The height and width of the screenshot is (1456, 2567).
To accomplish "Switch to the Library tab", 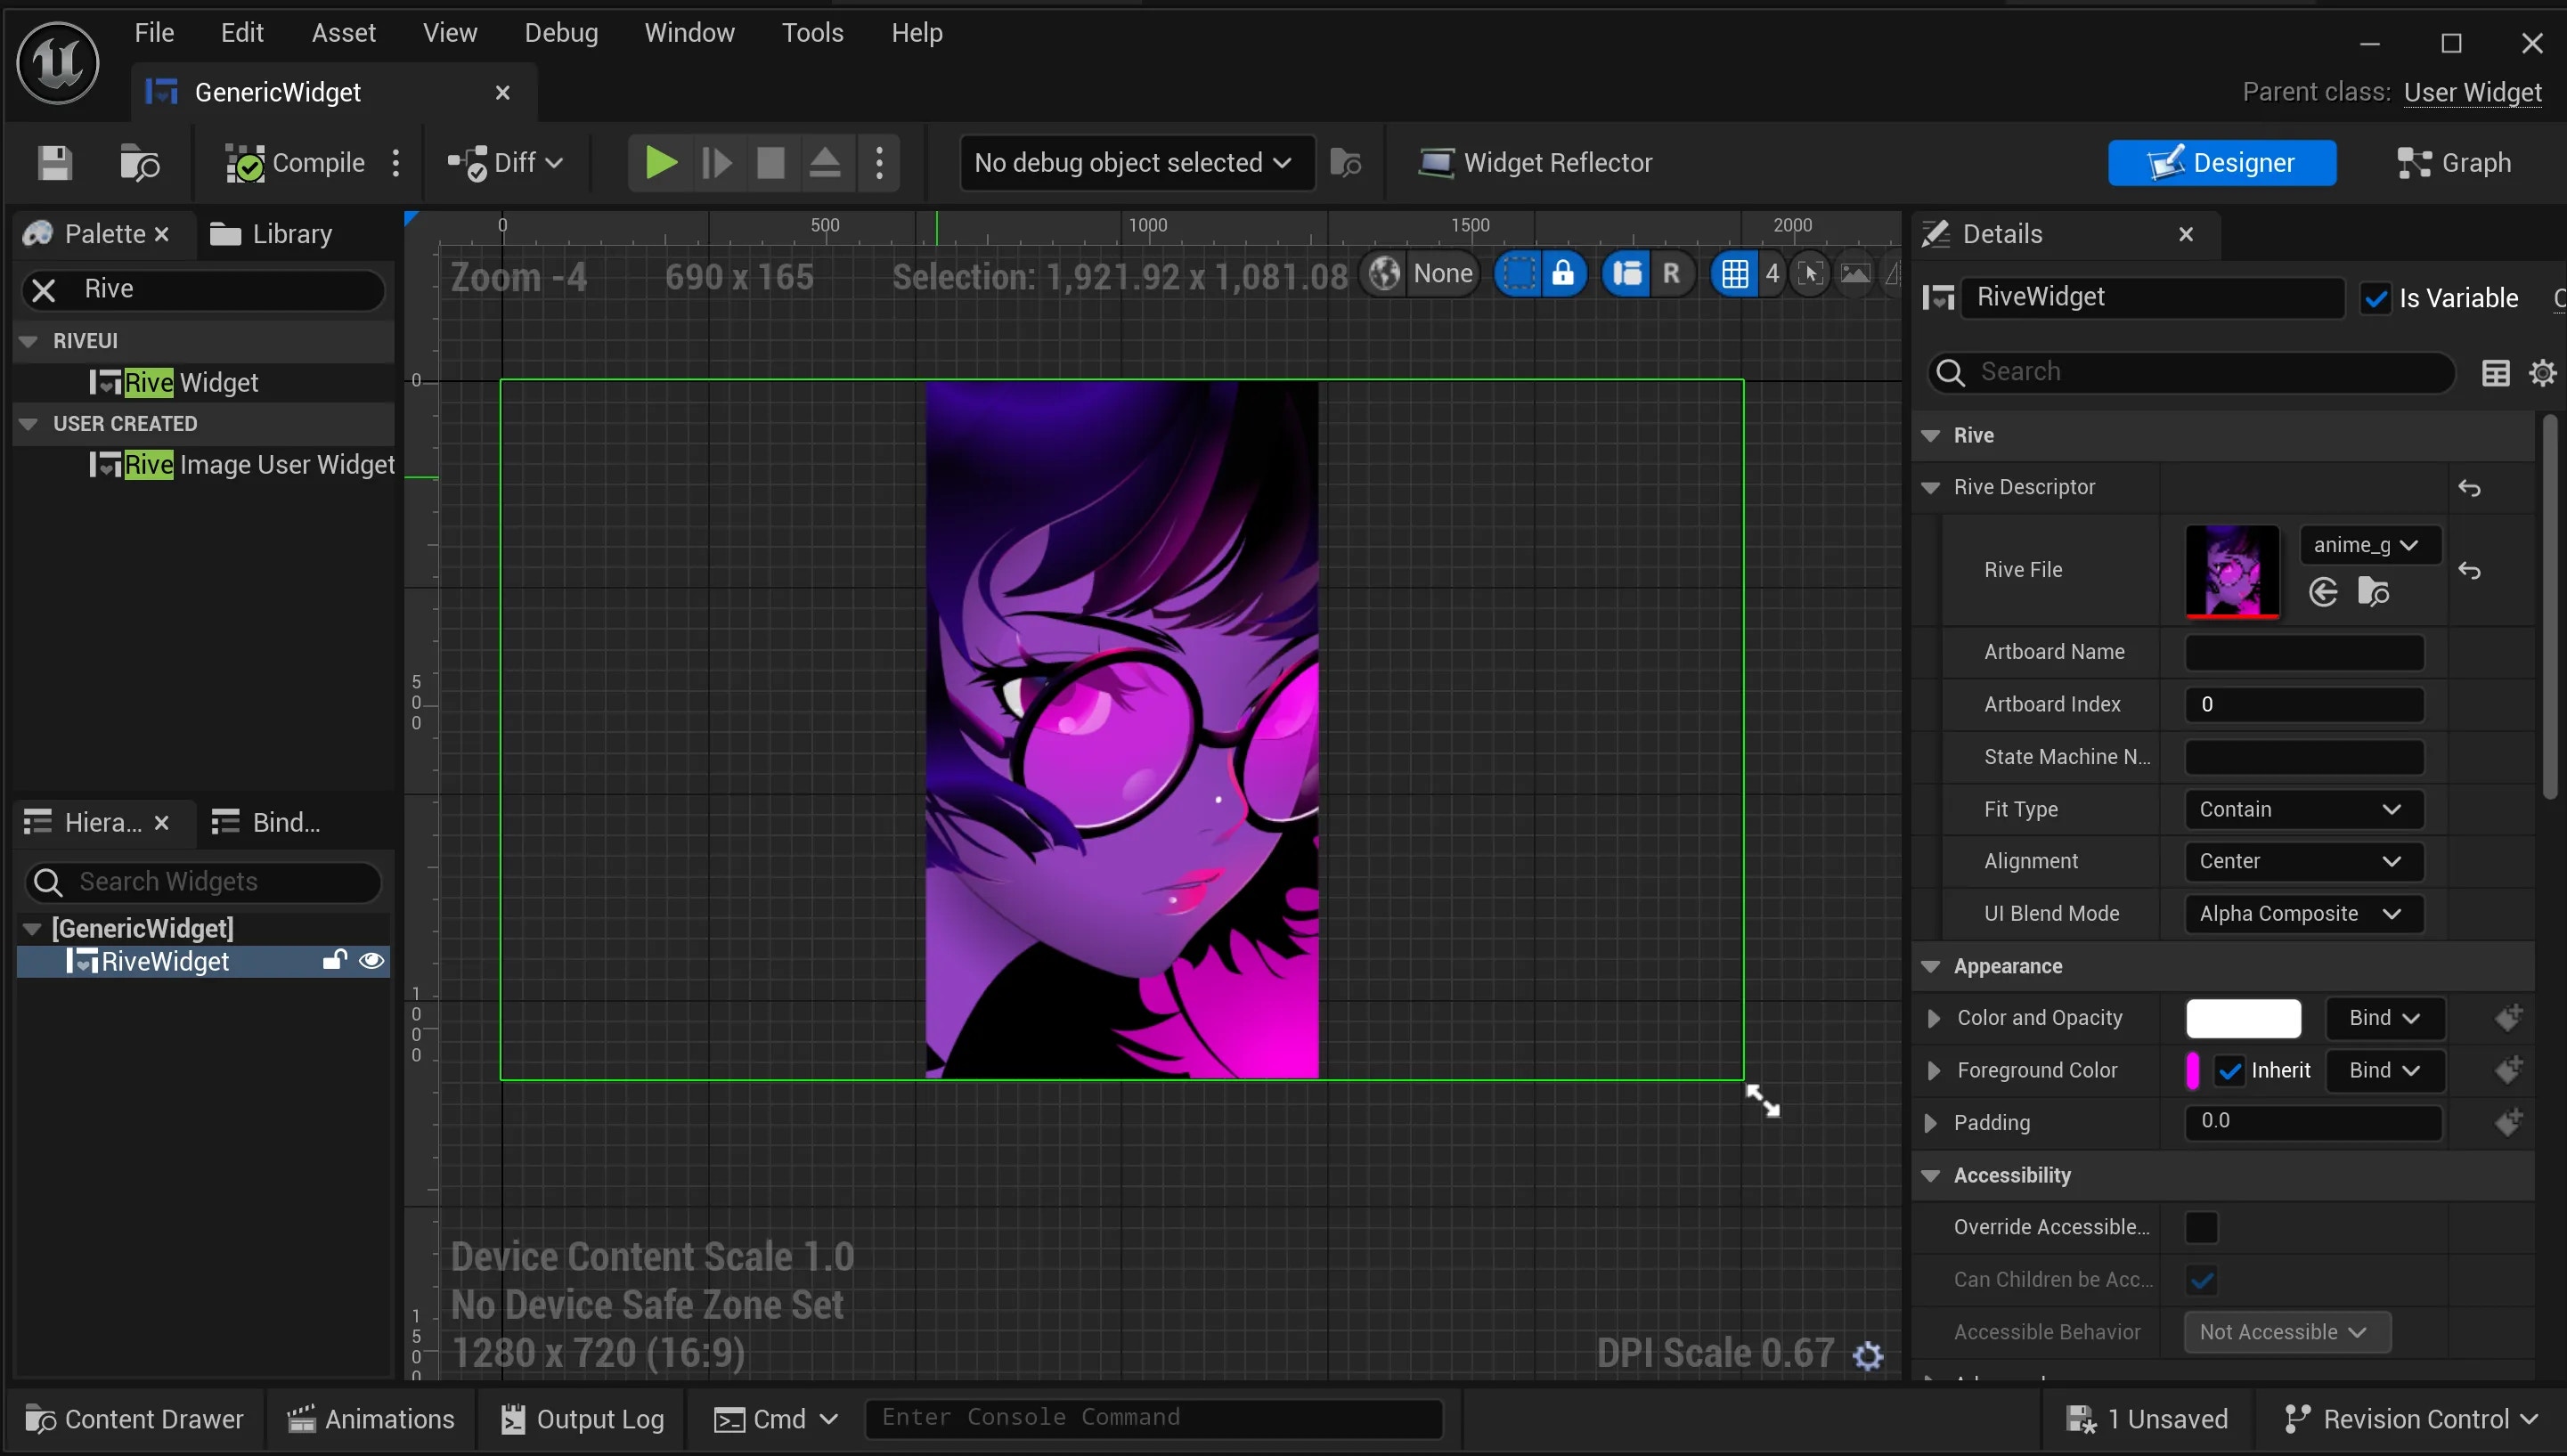I will click(272, 234).
